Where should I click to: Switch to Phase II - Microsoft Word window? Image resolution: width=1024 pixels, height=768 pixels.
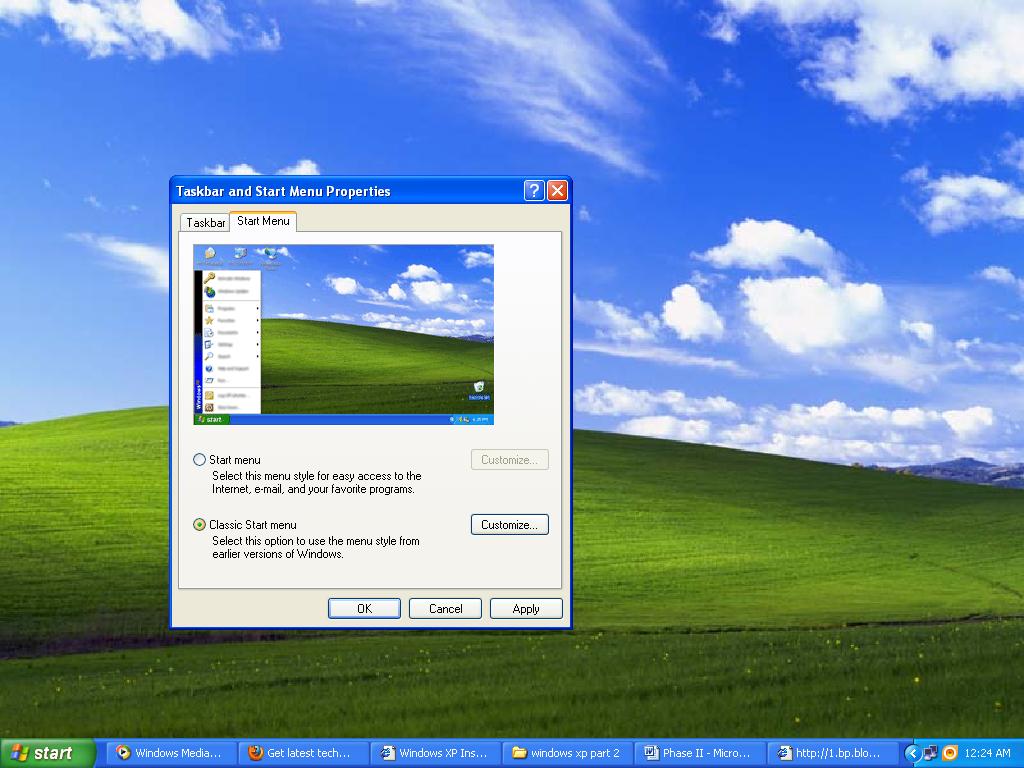699,753
